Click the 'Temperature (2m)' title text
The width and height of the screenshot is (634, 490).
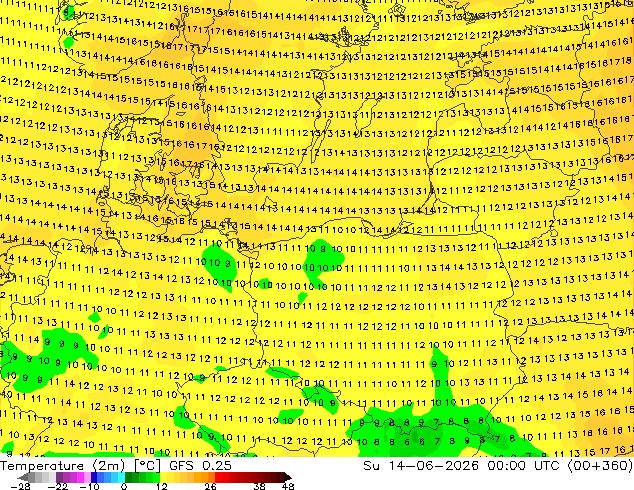(62, 465)
